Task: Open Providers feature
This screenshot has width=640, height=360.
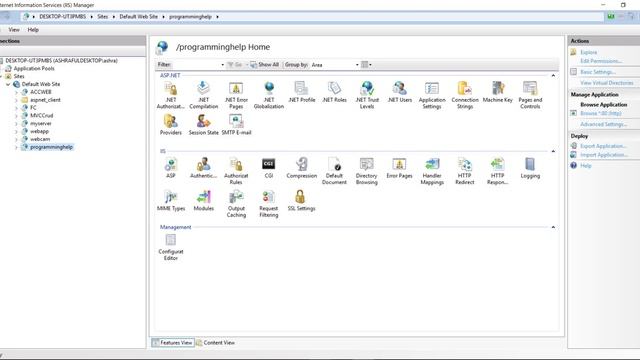Action: click(x=171, y=125)
